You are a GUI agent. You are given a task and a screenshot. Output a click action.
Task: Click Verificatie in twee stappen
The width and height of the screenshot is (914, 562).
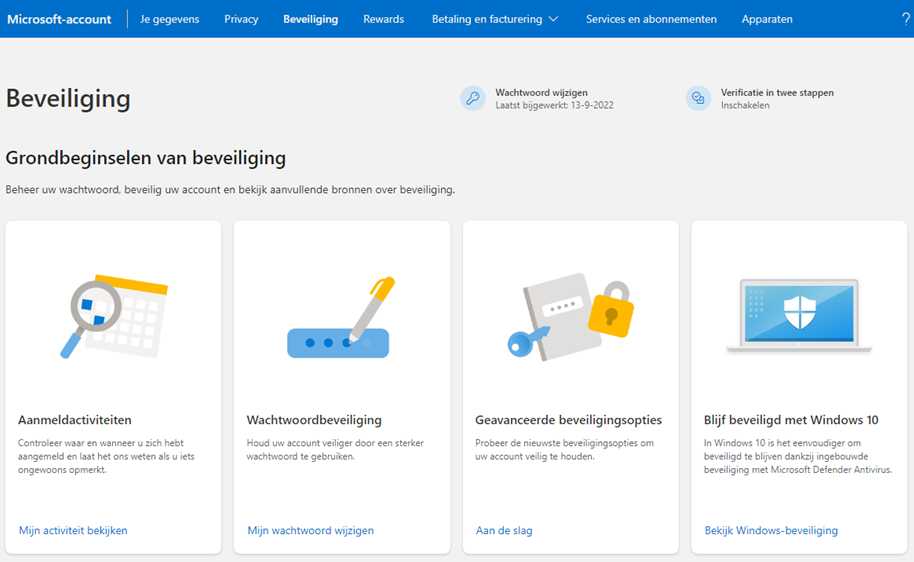777,92
